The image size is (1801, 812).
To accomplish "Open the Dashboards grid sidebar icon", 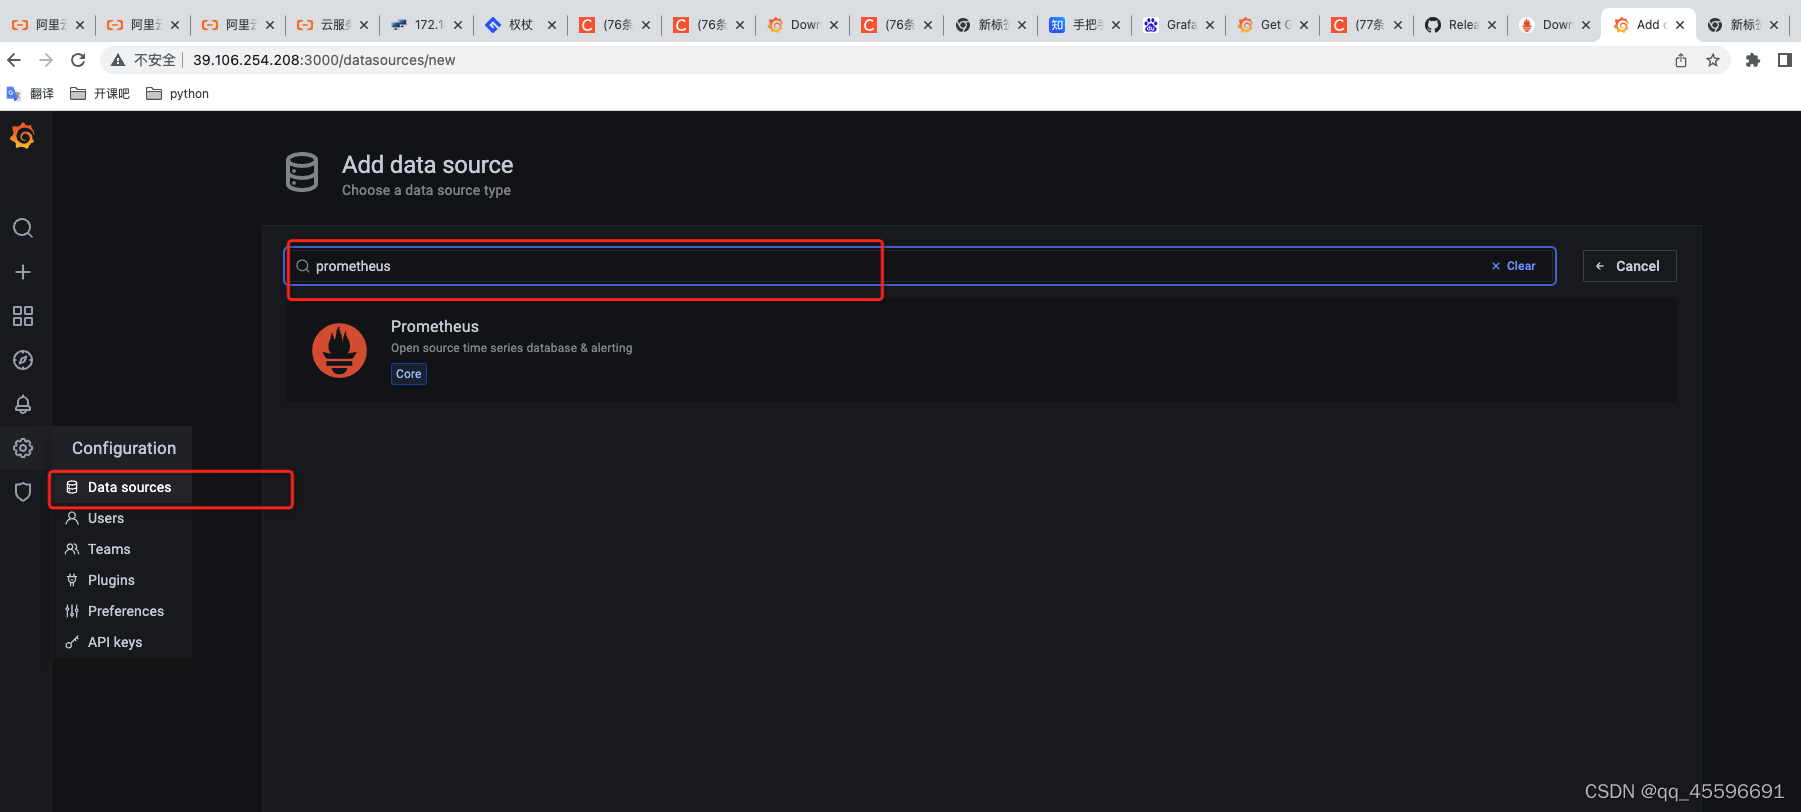I will coord(23,316).
